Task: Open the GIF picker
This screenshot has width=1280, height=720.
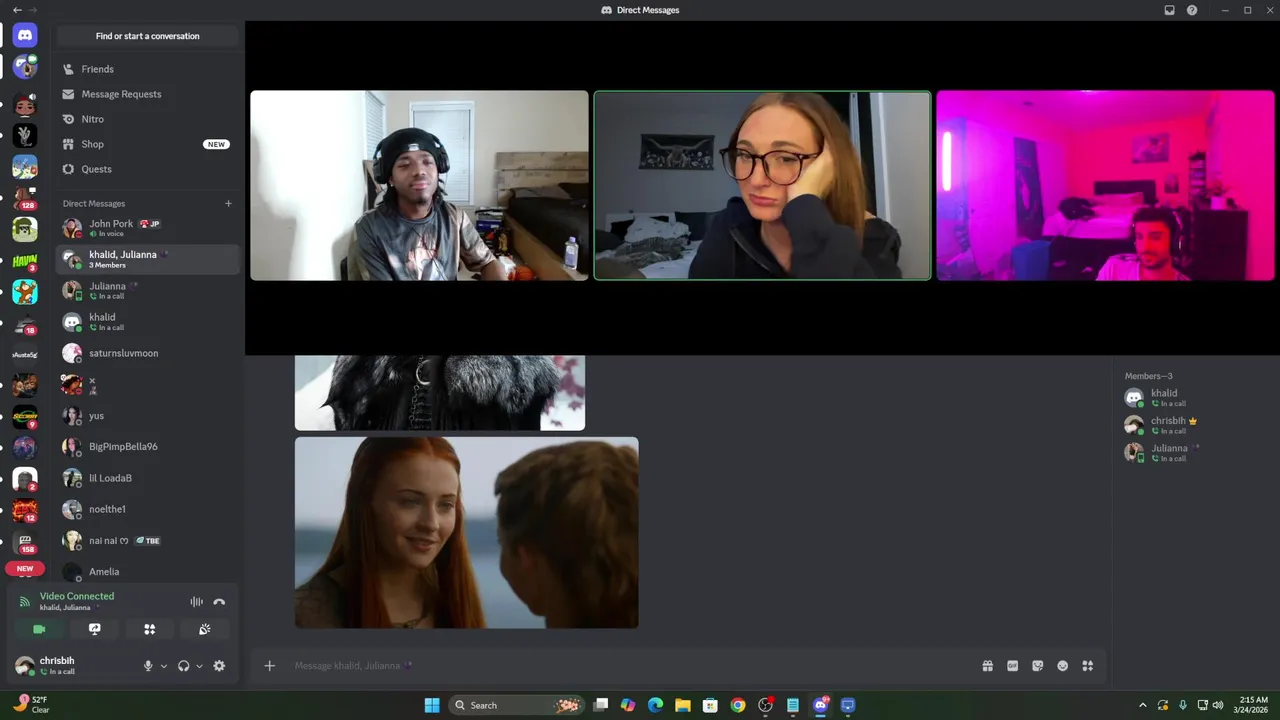Action: pos(1012,666)
